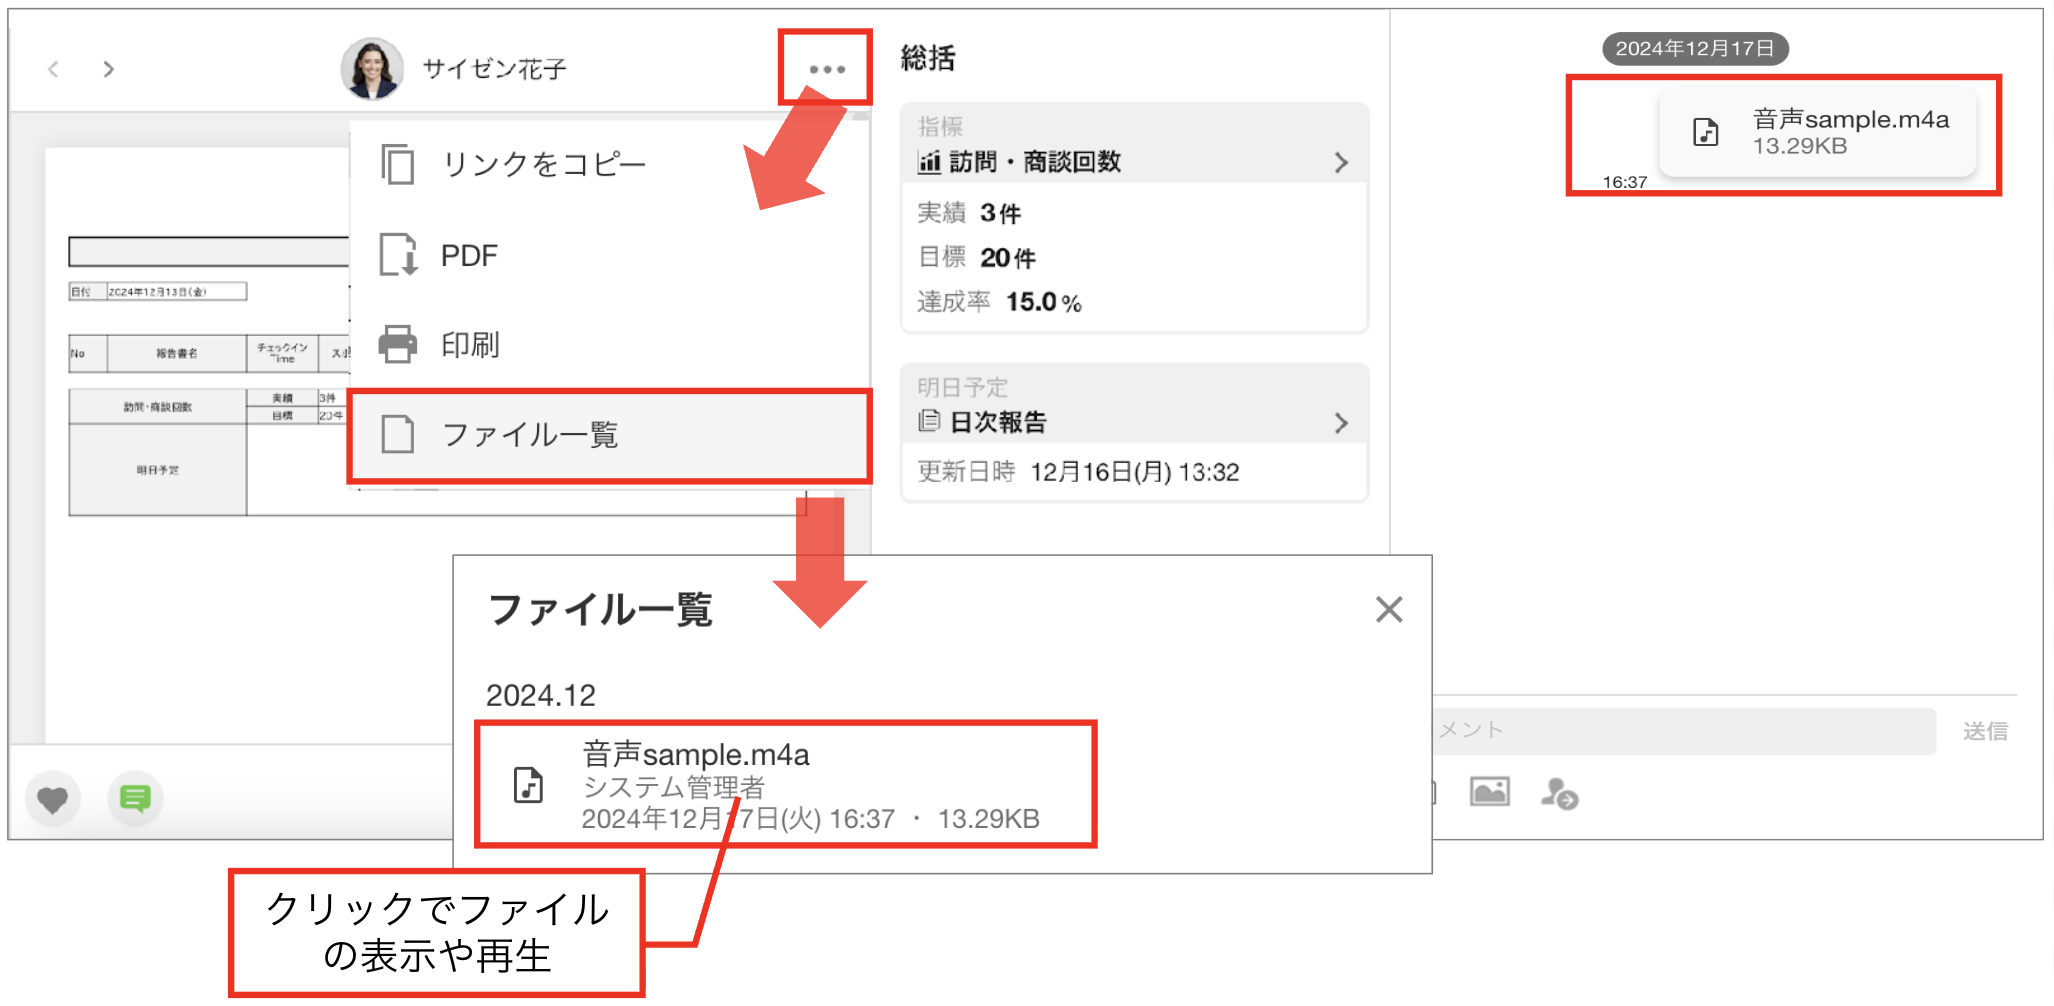Click the 送信 send button
Viewport: 2054px width, 1006px height.
coord(1985,731)
